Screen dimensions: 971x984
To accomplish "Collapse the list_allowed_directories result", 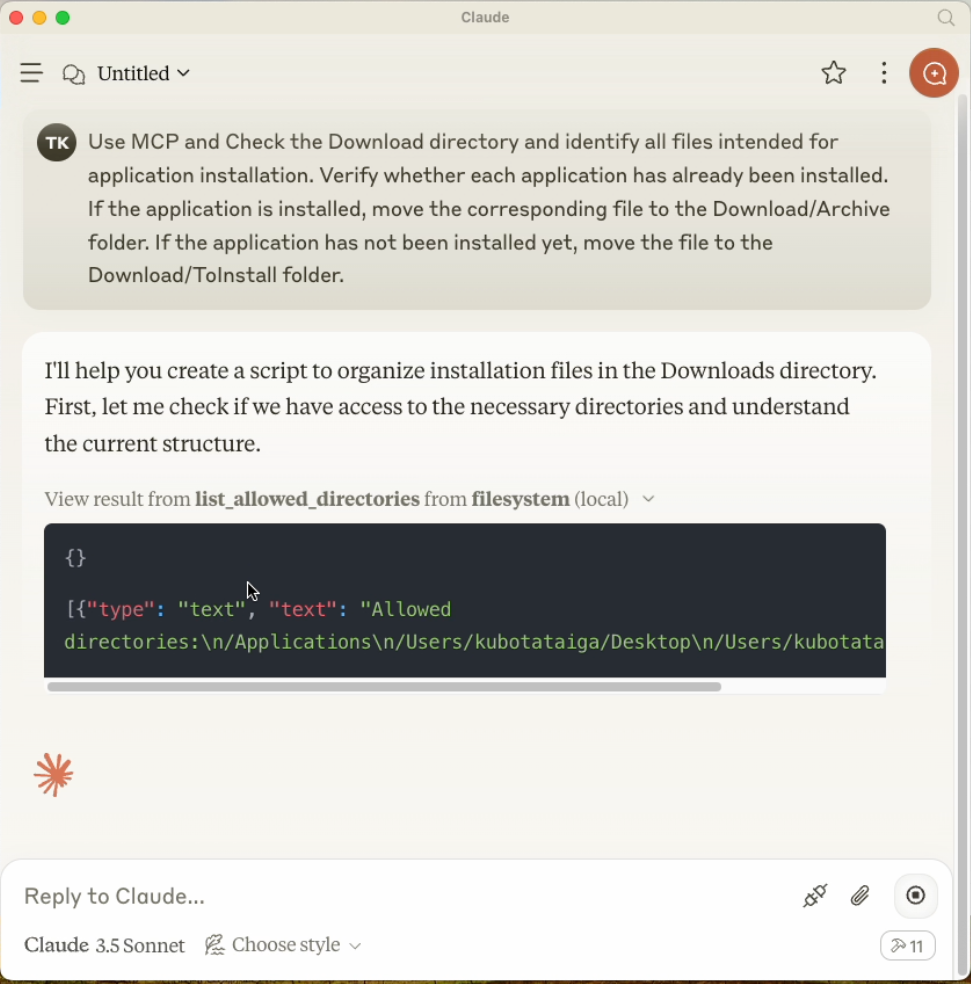I will [x=648, y=499].
